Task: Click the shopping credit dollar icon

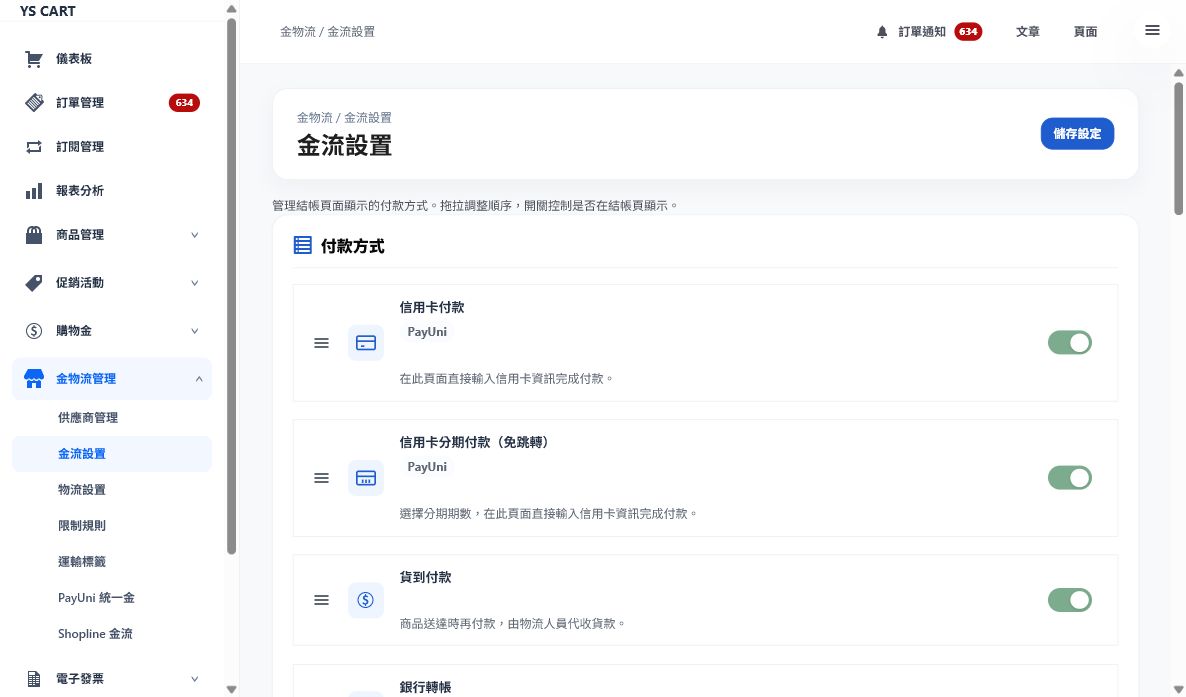Action: [34, 331]
